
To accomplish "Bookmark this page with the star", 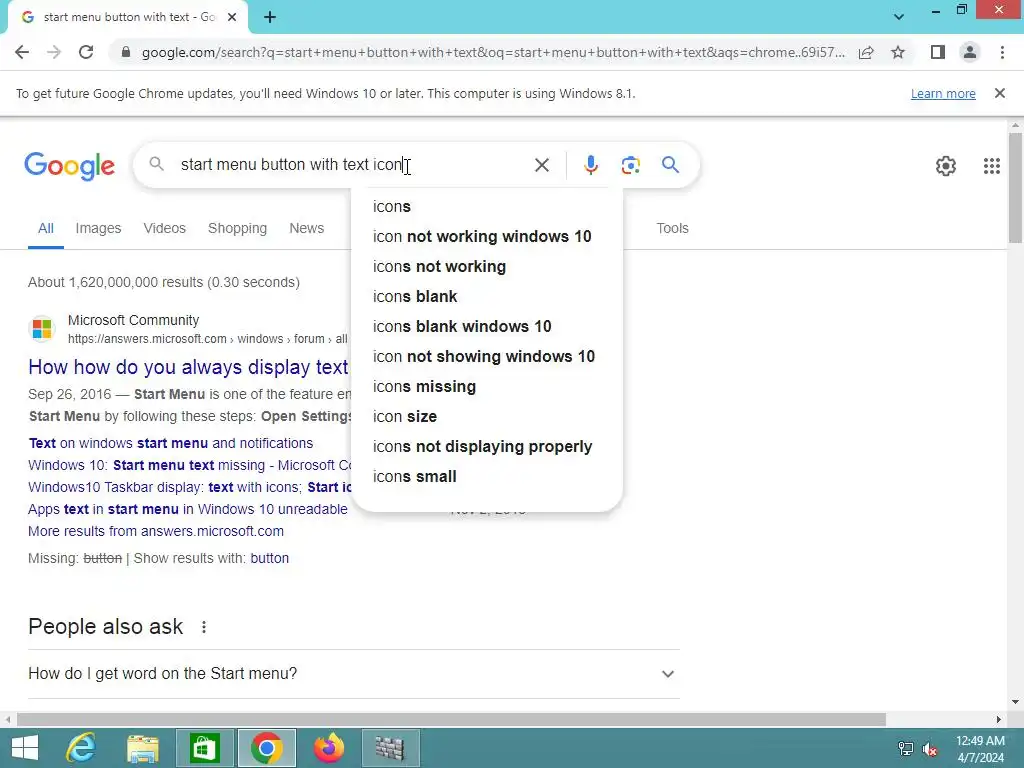I will [x=898, y=52].
